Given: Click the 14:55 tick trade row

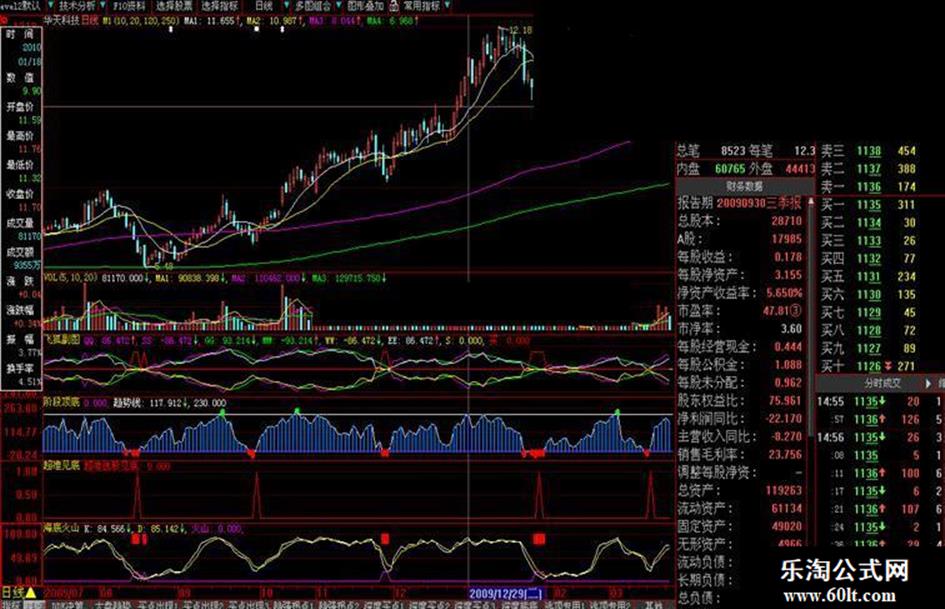Looking at the screenshot, I should click(880, 401).
